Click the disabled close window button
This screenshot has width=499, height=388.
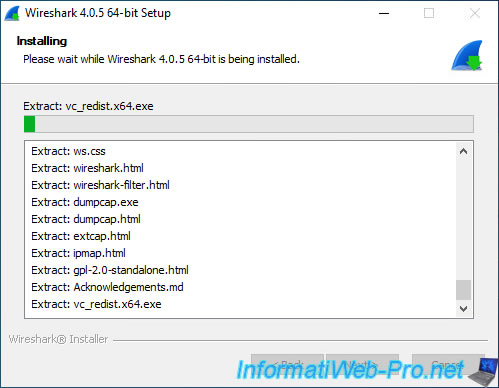coord(475,13)
